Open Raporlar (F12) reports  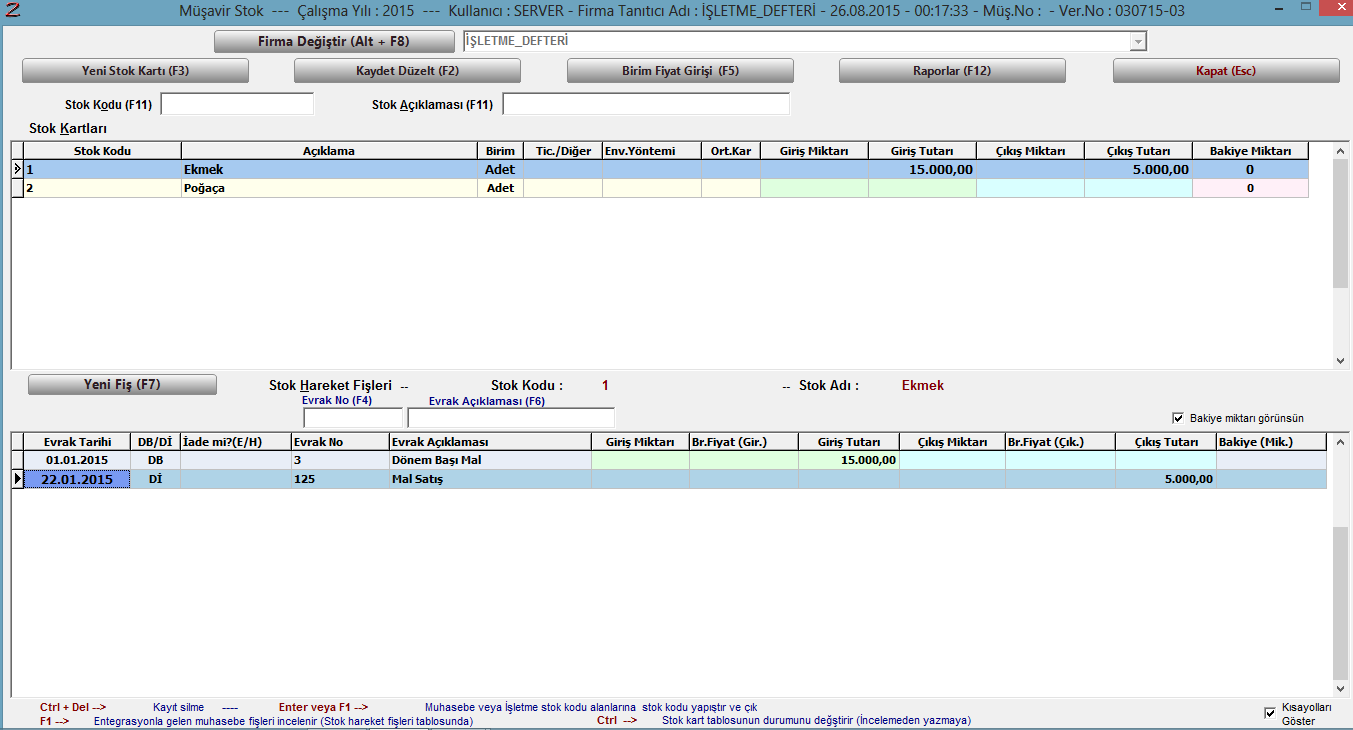[x=952, y=71]
